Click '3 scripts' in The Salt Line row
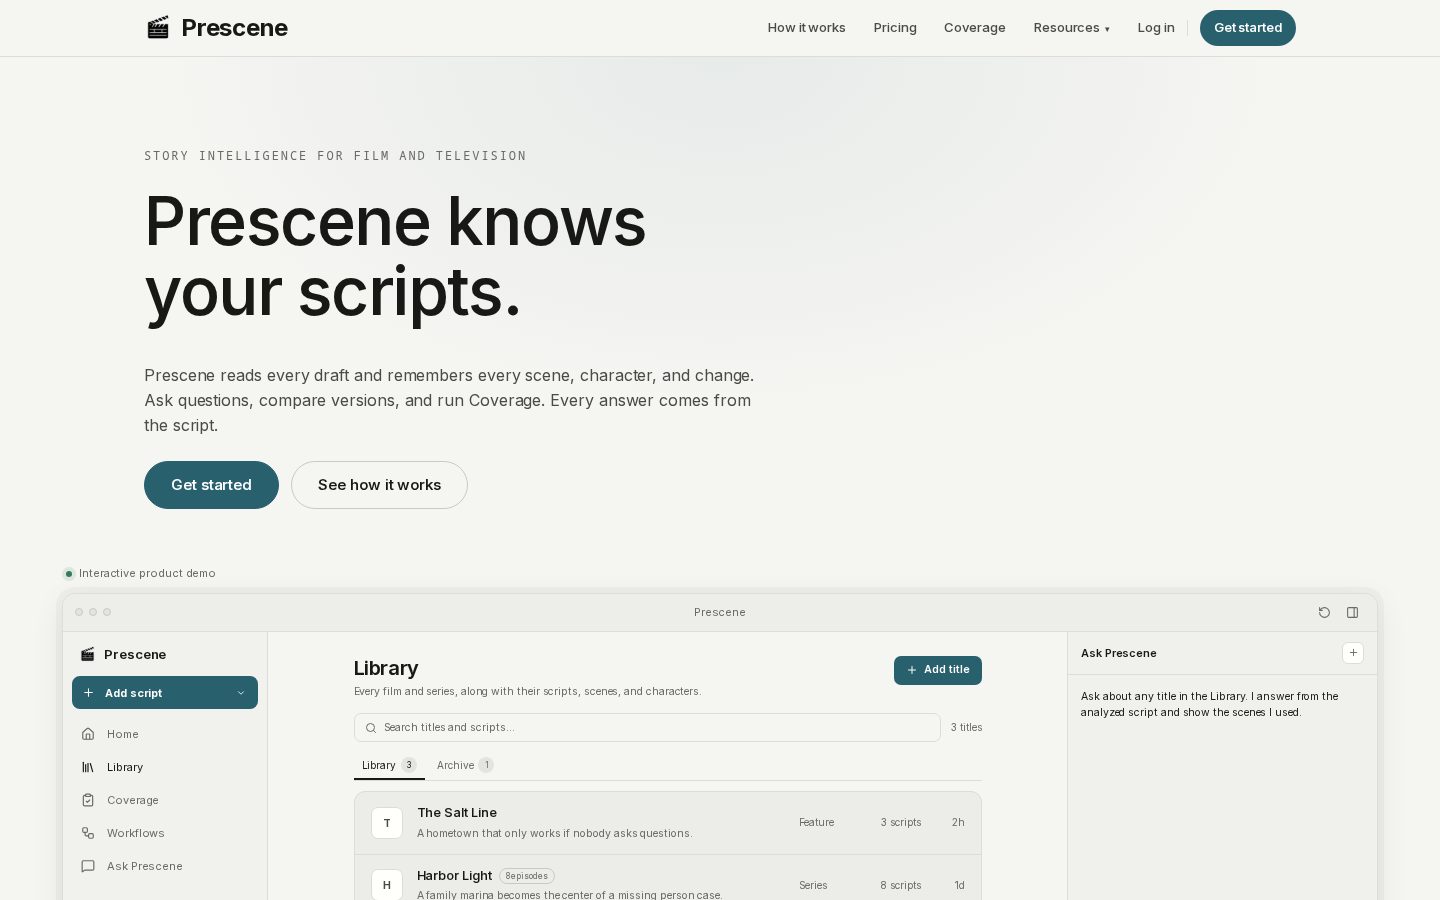 click(x=901, y=822)
